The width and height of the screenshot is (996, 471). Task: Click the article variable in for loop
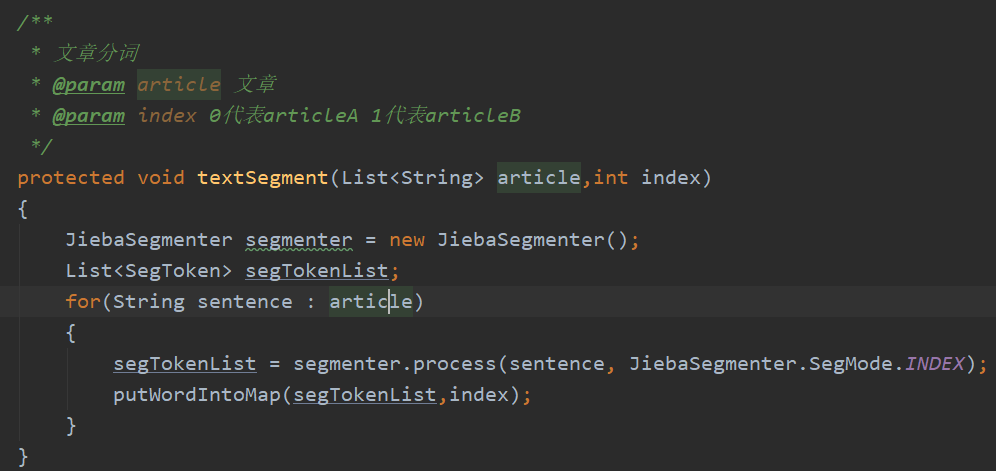(x=371, y=301)
